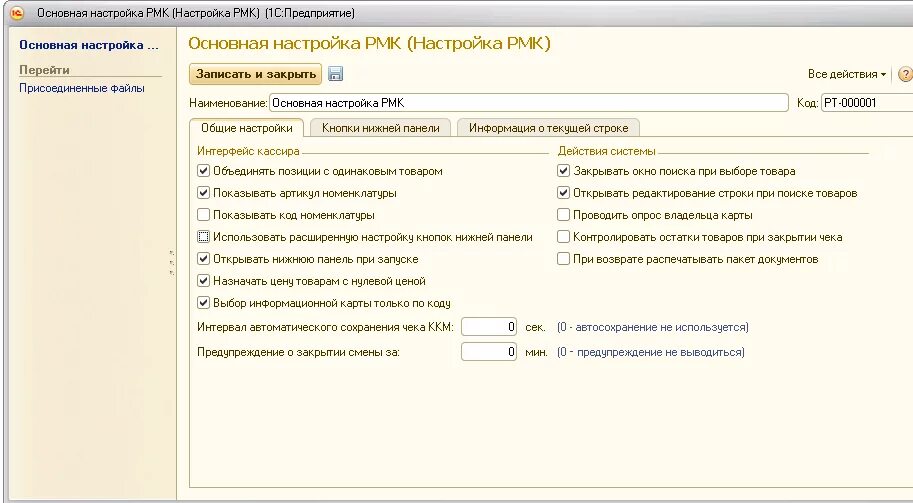Screen dimensions: 913x503
Task: Check Использовать расширенную настройку кнопок нижней панели
Action: coord(203,237)
